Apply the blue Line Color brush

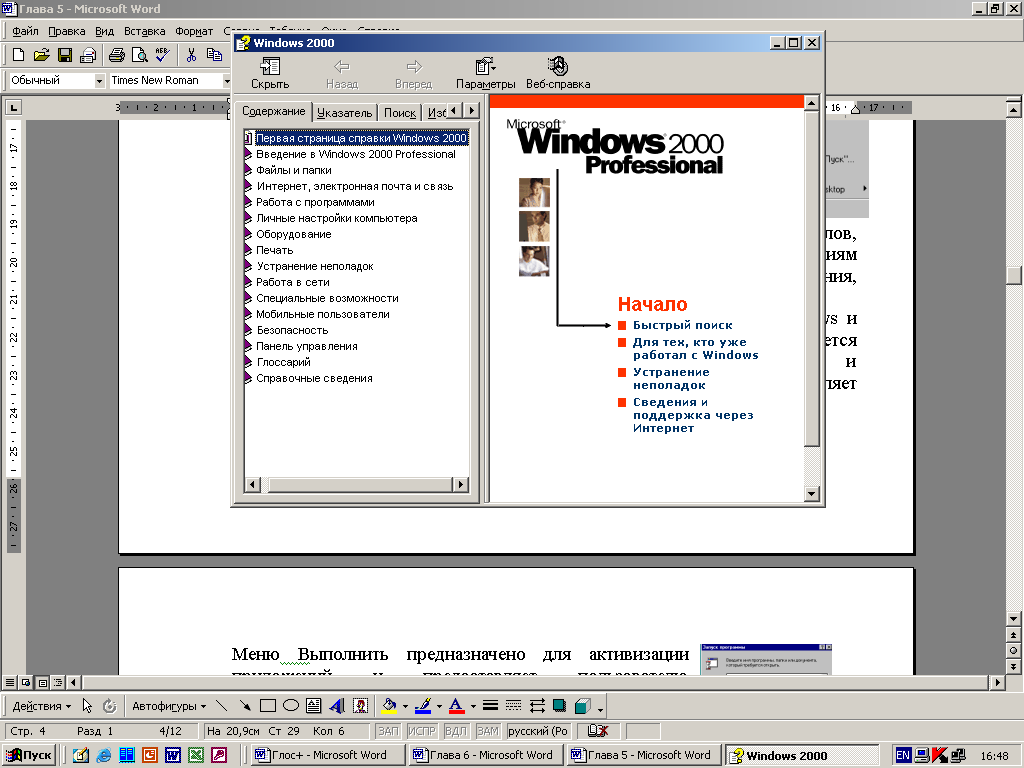423,705
